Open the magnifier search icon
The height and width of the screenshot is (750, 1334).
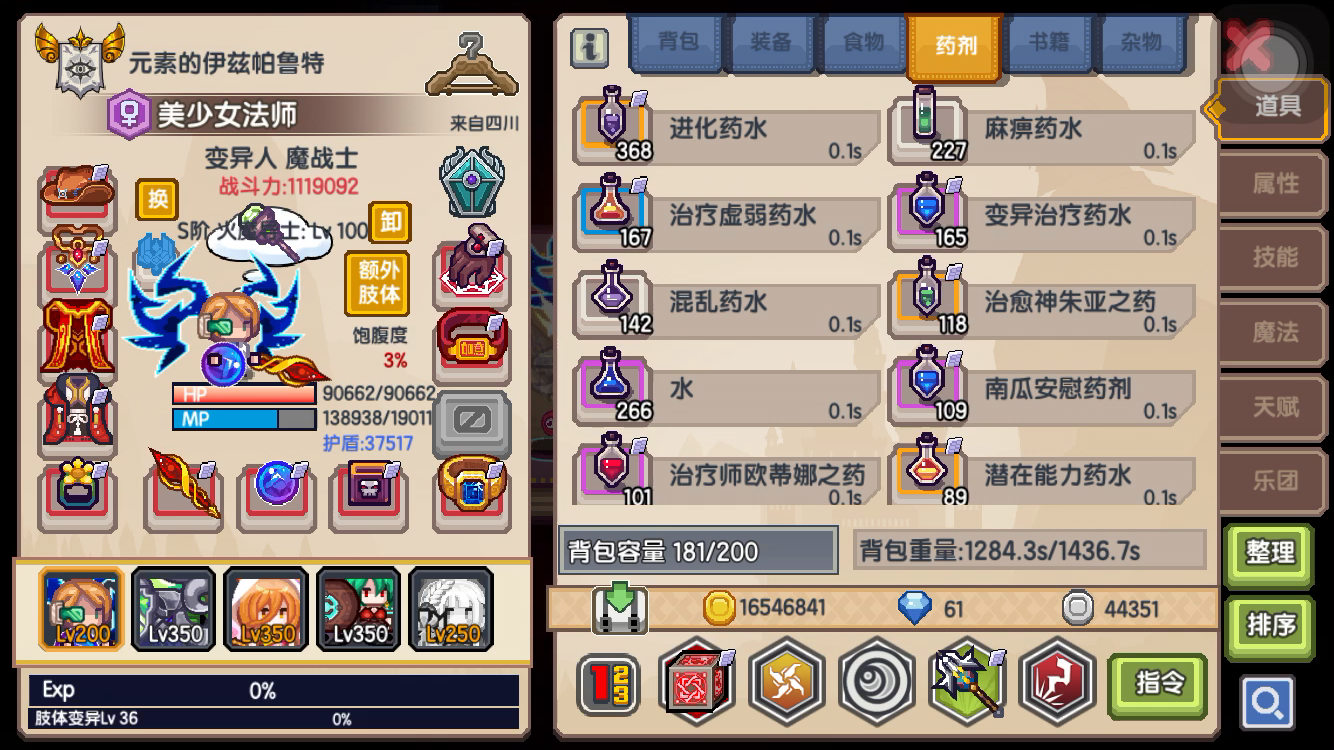pos(1268,703)
